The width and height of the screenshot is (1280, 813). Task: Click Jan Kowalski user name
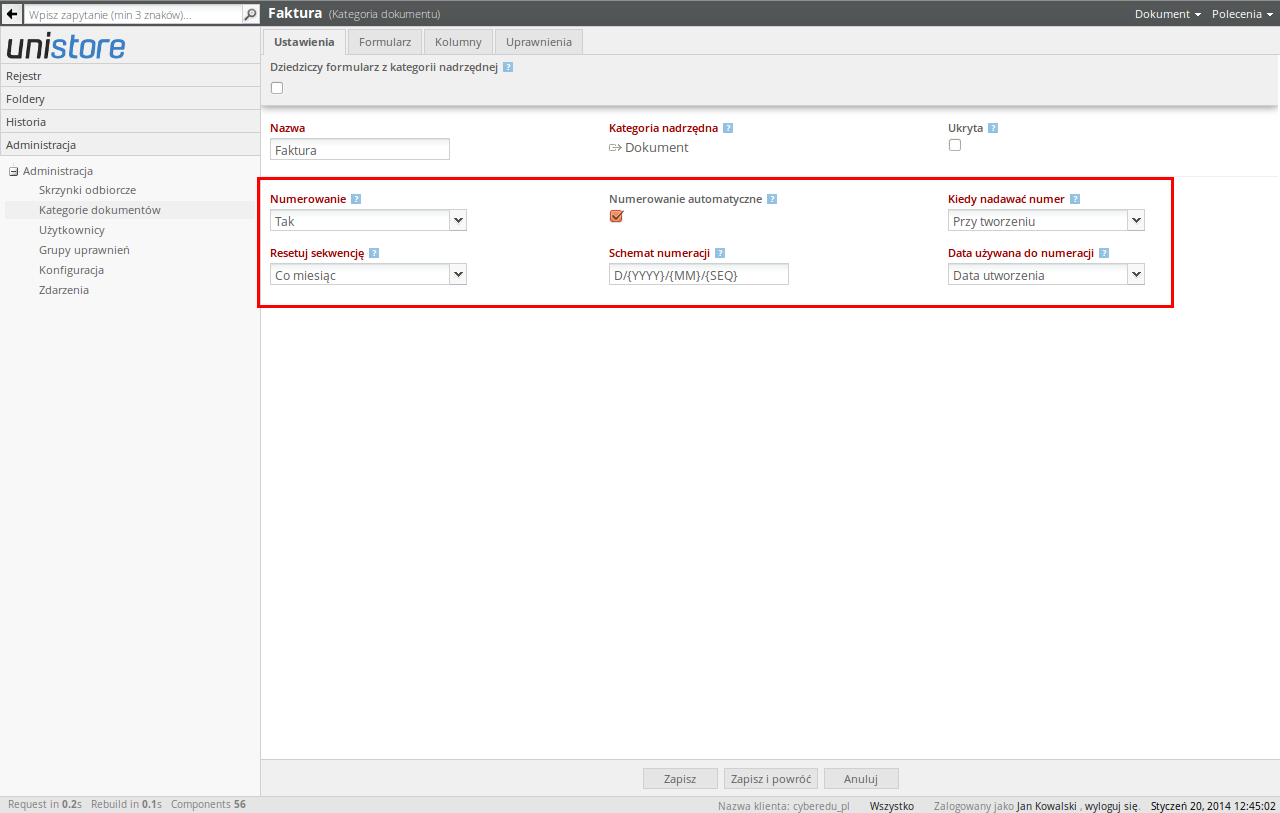click(1047, 805)
